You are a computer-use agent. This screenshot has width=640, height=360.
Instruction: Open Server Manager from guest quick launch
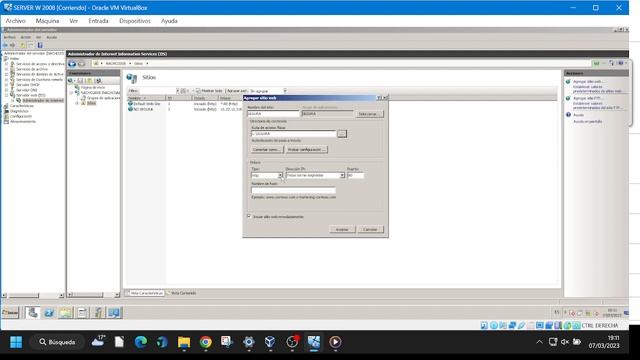pos(33,313)
